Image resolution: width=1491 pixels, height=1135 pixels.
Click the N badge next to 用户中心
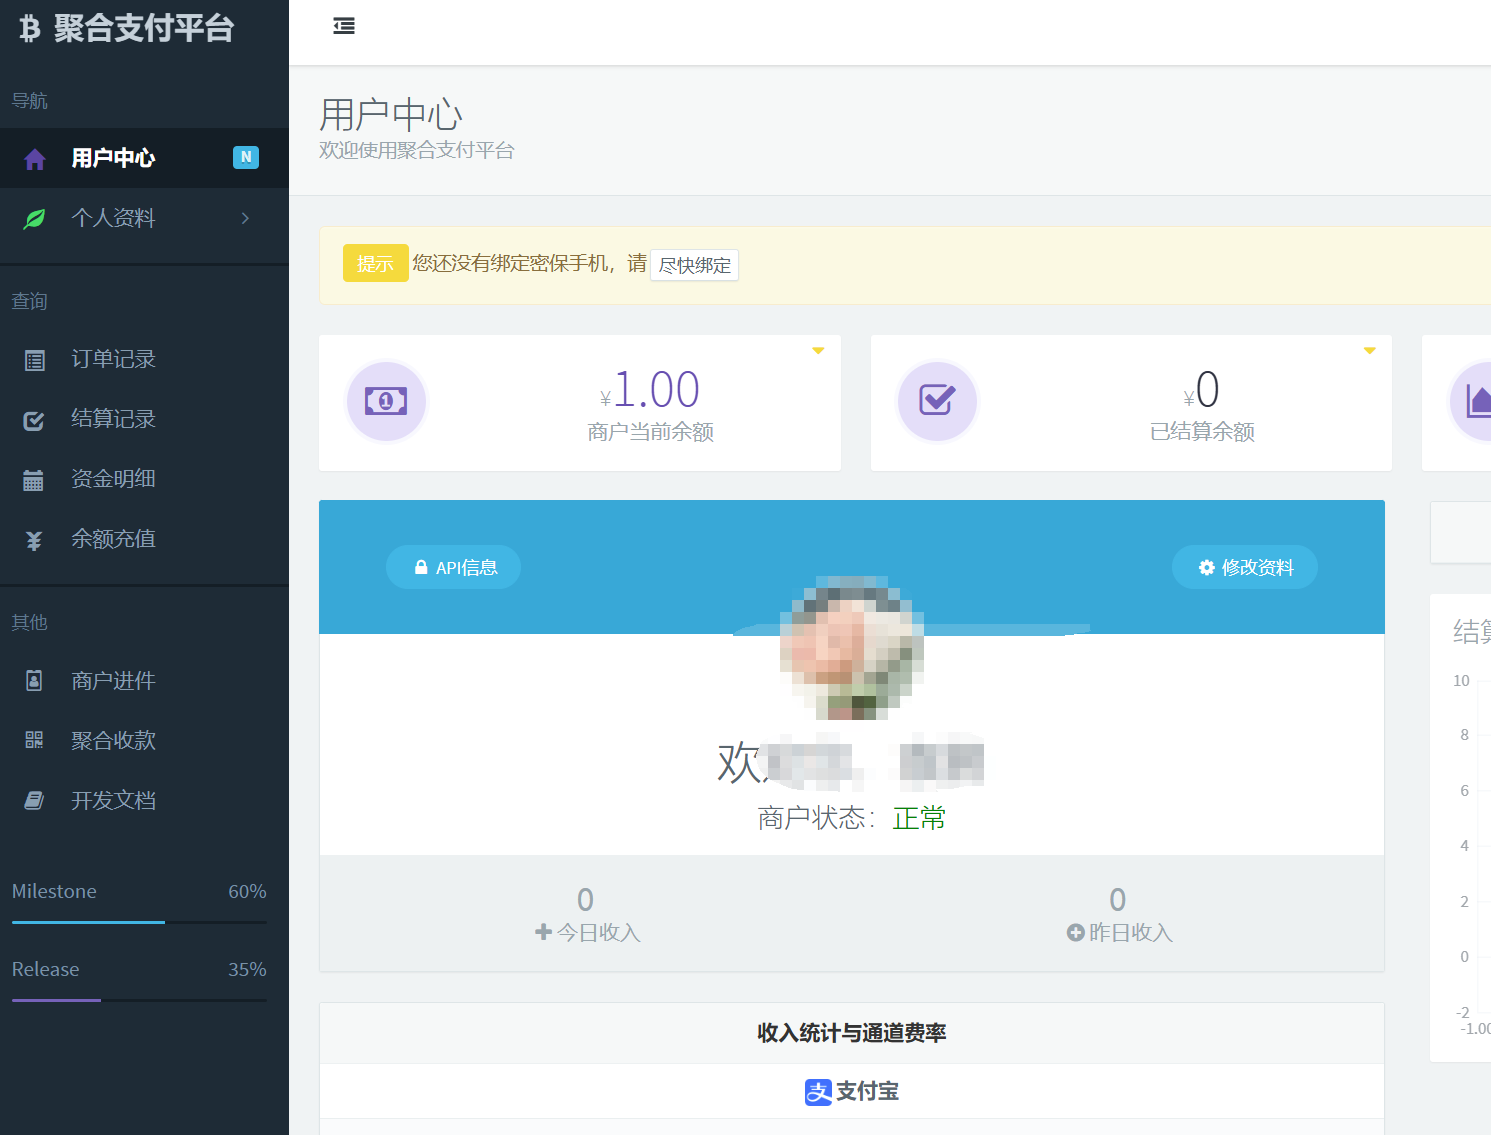[x=245, y=157]
